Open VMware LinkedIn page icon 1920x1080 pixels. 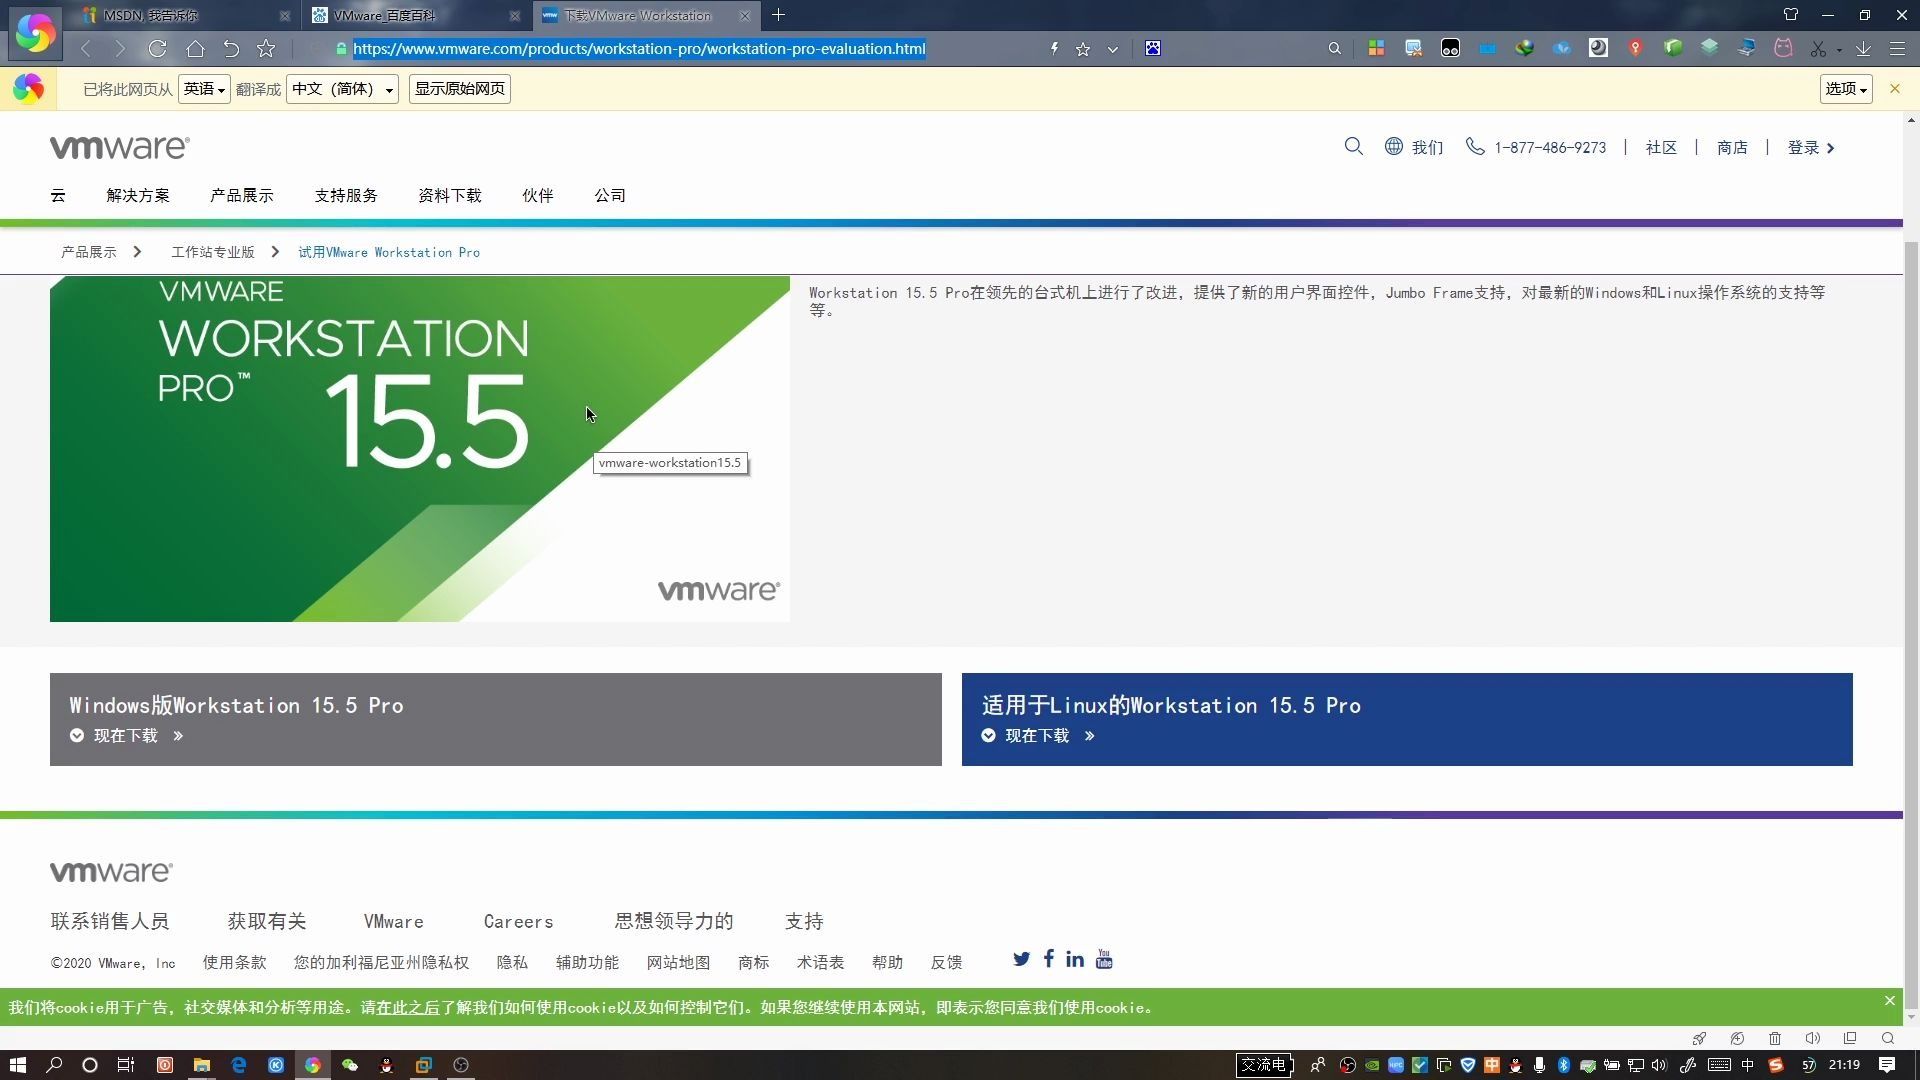pyautogui.click(x=1075, y=959)
